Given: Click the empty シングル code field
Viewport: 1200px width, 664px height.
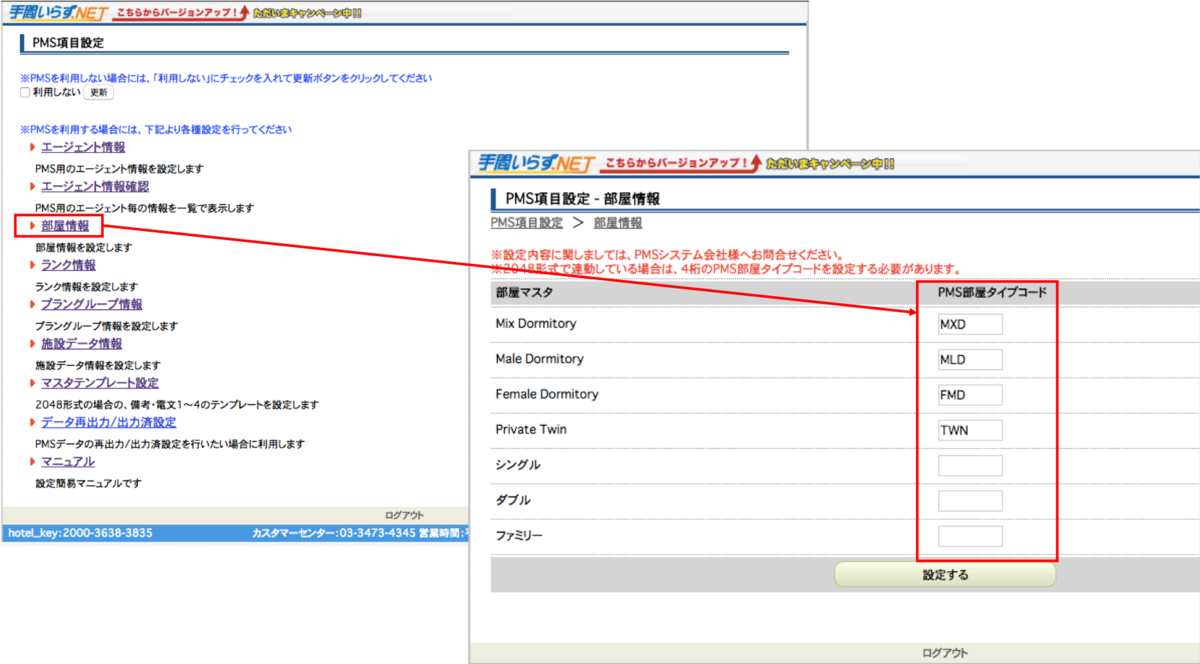Looking at the screenshot, I should (970, 466).
